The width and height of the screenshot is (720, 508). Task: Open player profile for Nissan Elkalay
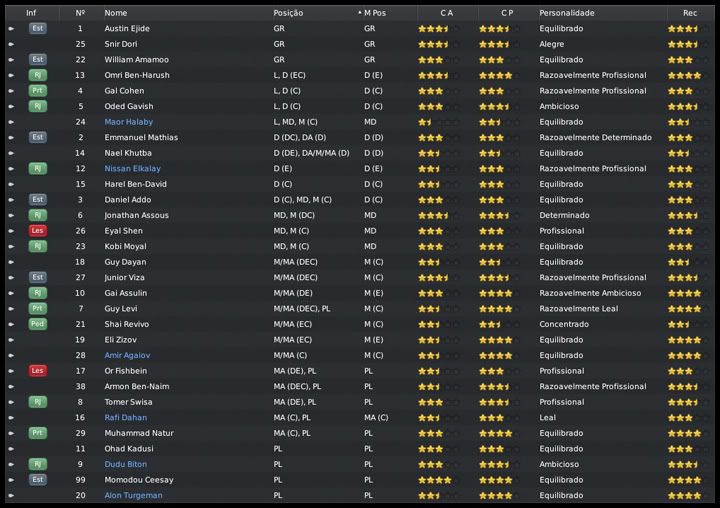click(x=132, y=169)
